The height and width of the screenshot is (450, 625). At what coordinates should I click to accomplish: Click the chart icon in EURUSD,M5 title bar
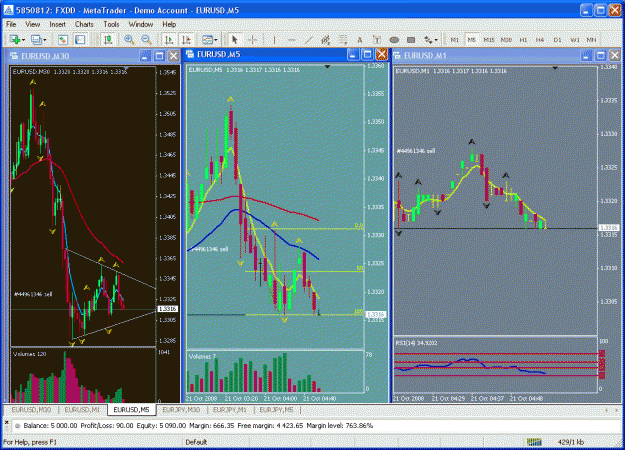(190, 54)
